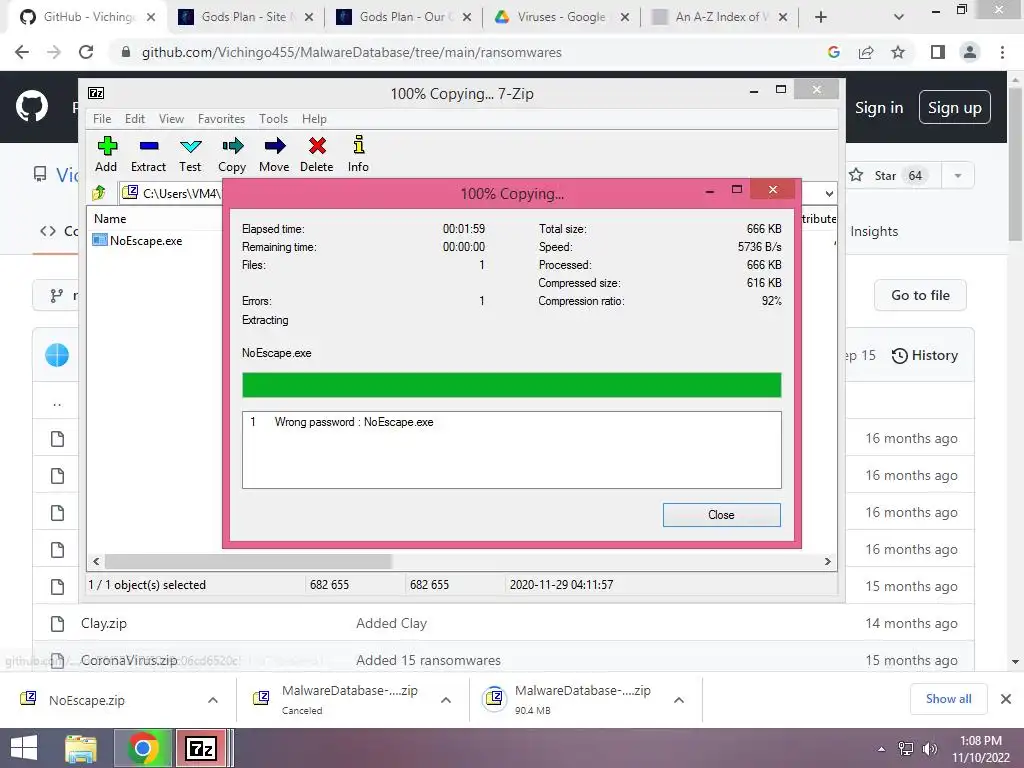Open a new Chrome tab

click(821, 17)
